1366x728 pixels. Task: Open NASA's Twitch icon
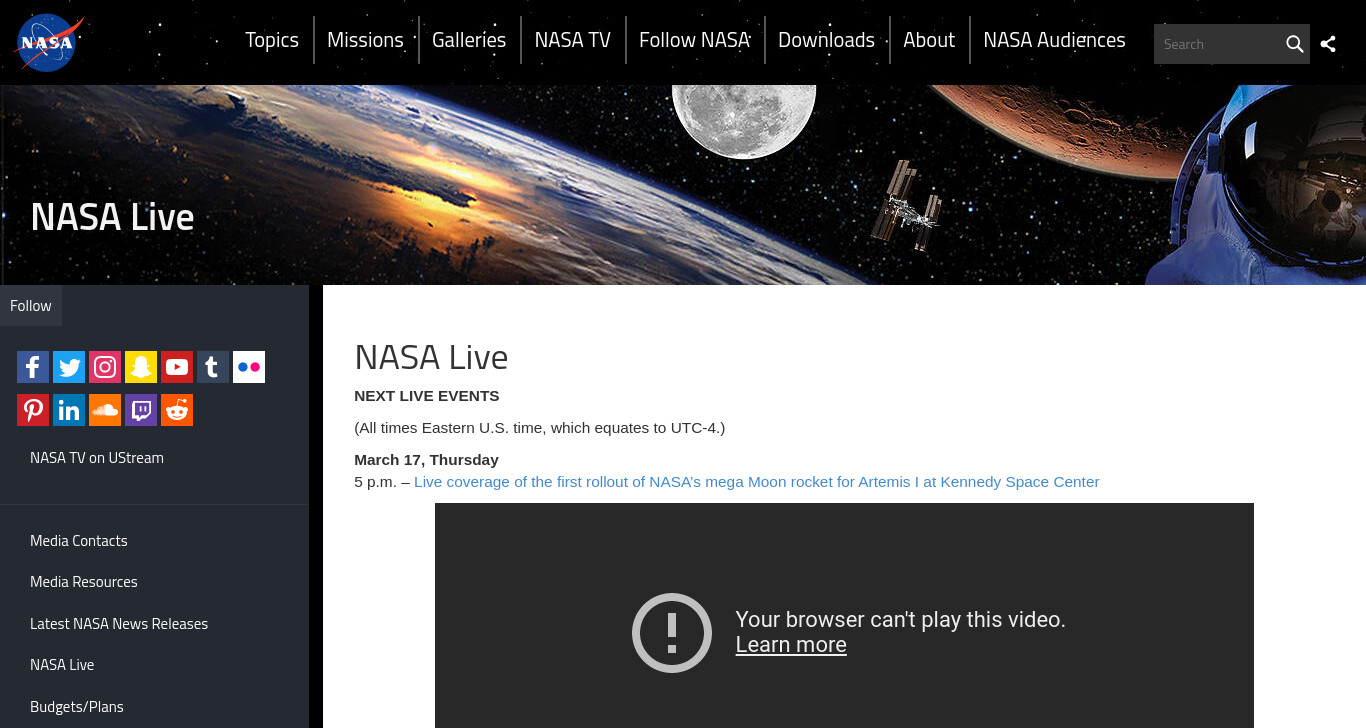tap(141, 410)
